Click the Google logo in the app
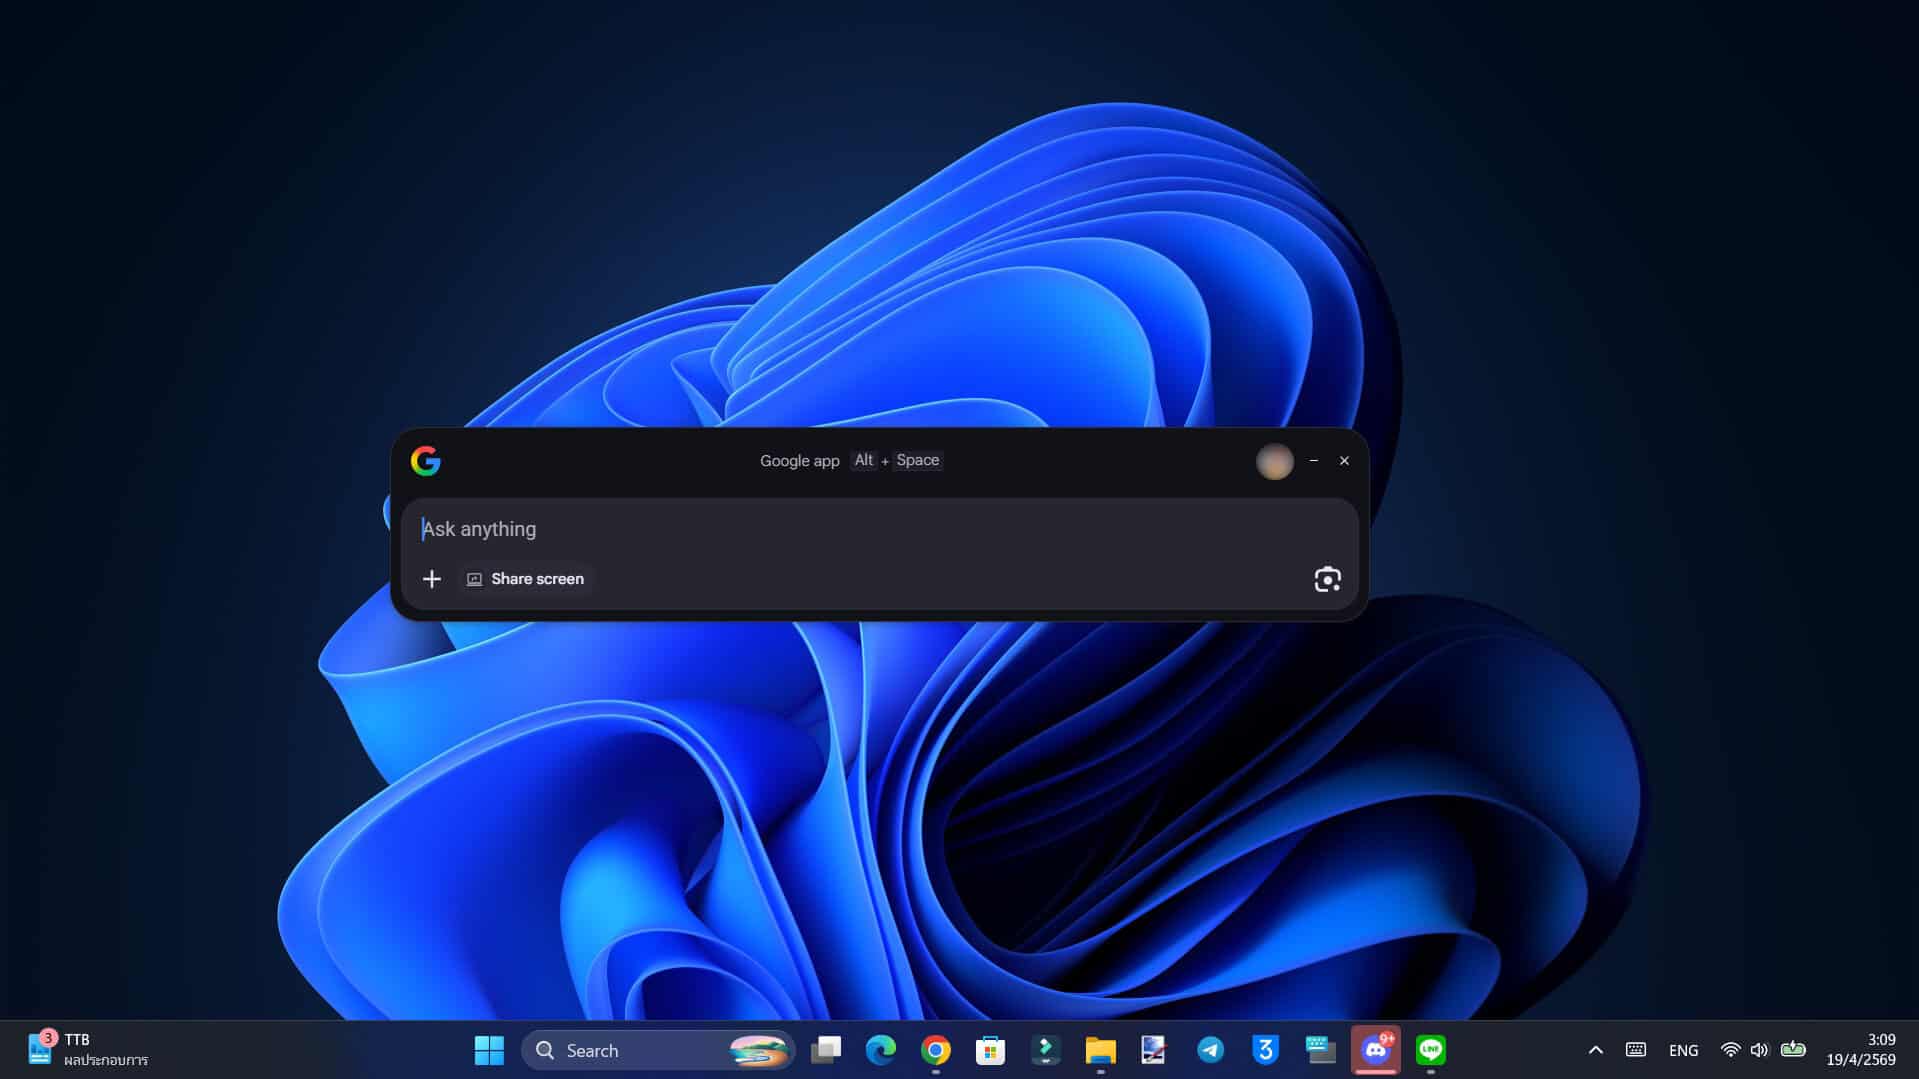Image resolution: width=1919 pixels, height=1079 pixels. pyautogui.click(x=426, y=461)
